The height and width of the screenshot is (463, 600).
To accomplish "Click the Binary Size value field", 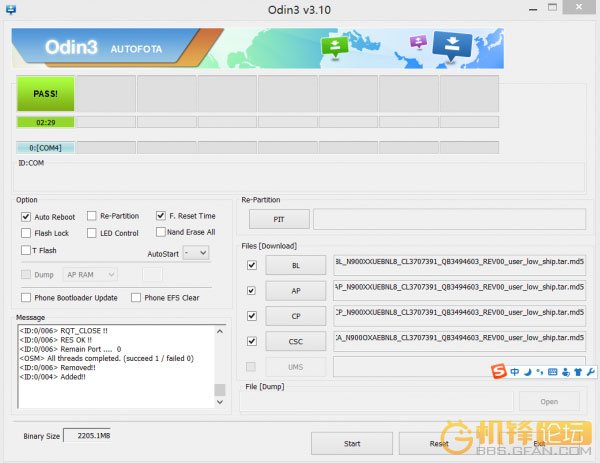I will [x=87, y=435].
